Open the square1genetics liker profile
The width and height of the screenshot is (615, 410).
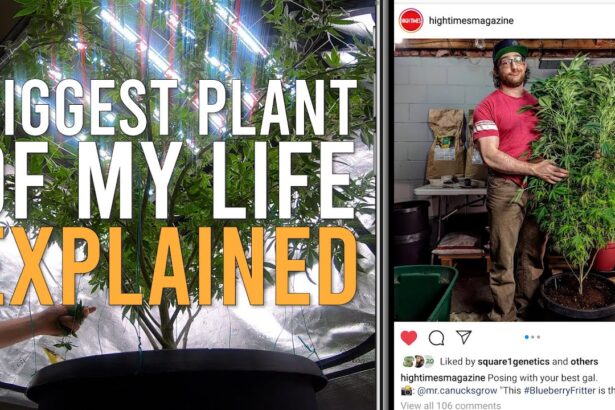[513, 362]
